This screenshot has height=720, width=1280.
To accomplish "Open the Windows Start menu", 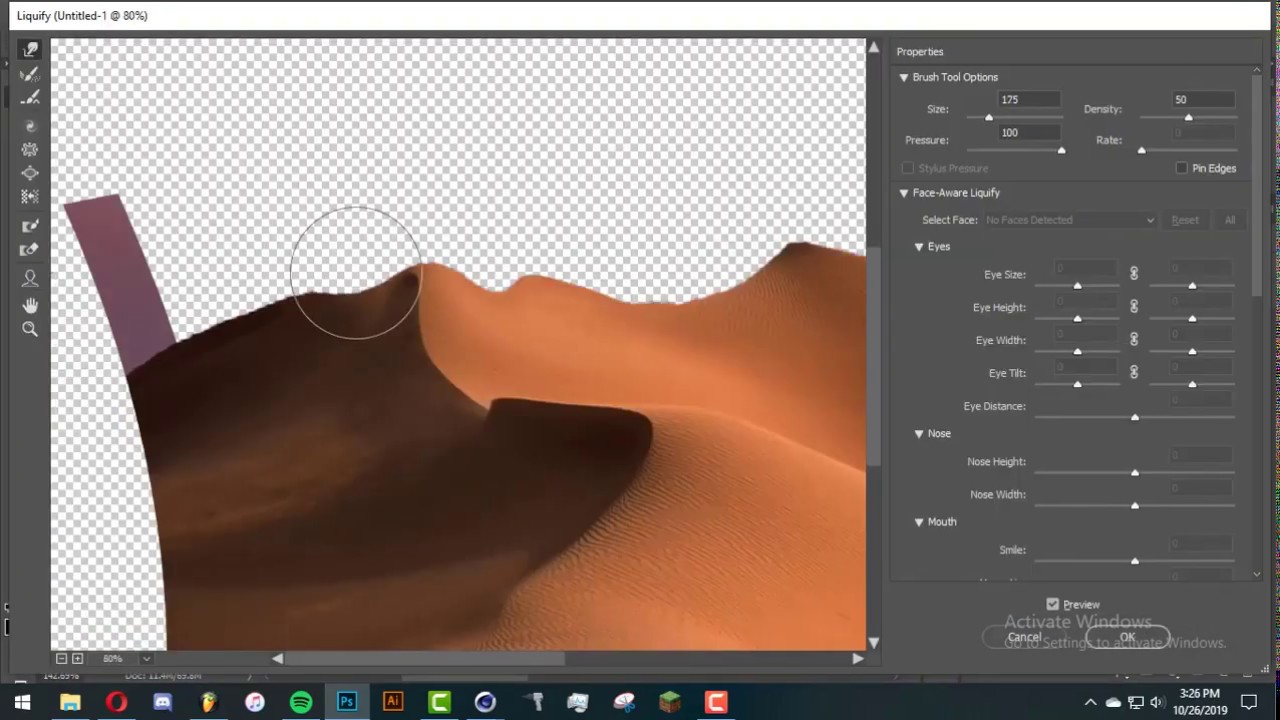I will (x=22, y=702).
